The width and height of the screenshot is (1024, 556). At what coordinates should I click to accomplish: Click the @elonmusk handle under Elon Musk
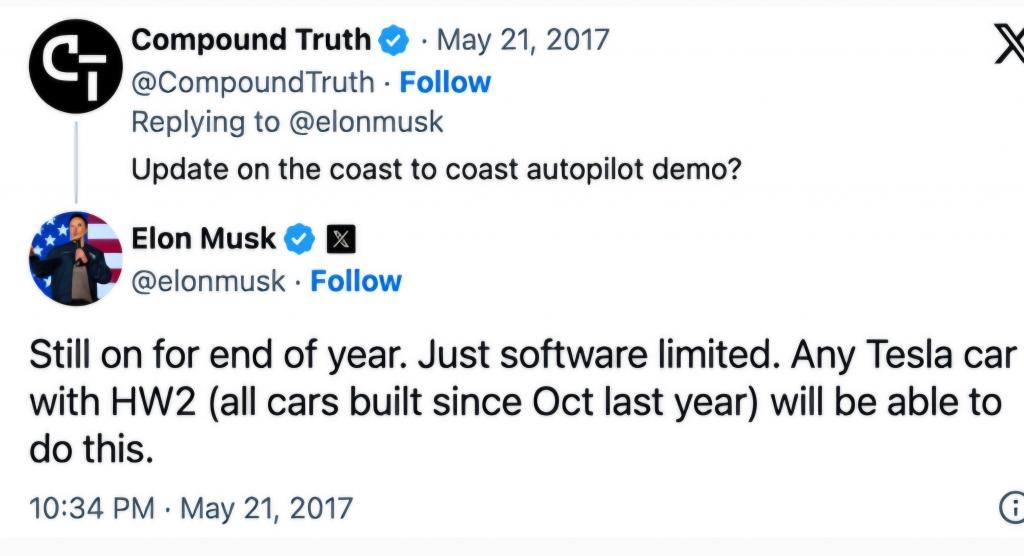point(209,281)
